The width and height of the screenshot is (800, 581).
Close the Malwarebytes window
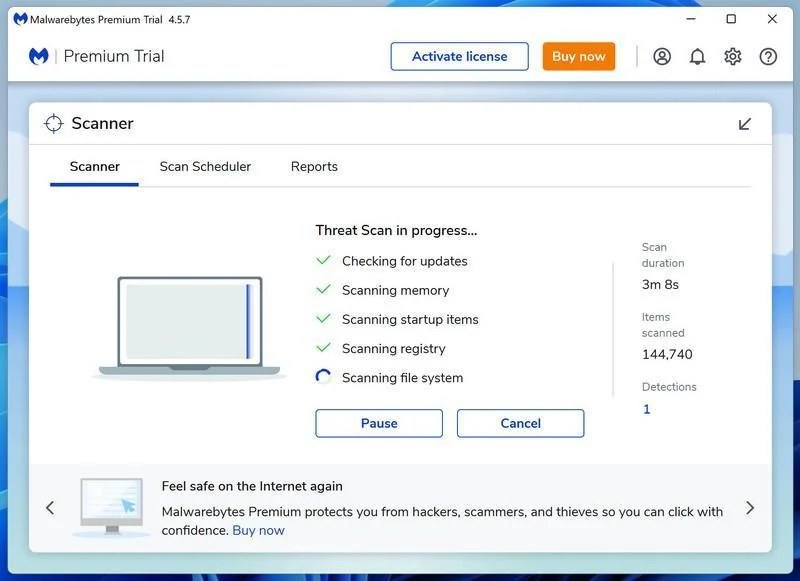click(x=772, y=19)
